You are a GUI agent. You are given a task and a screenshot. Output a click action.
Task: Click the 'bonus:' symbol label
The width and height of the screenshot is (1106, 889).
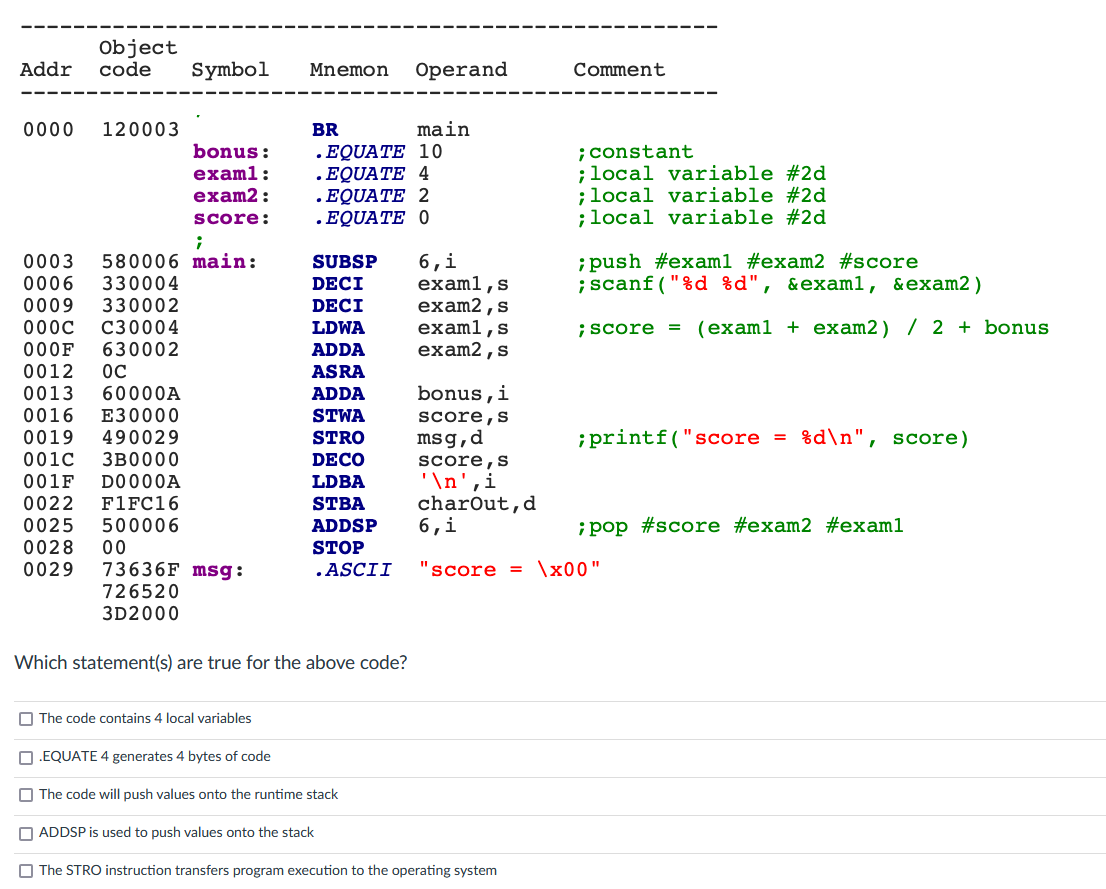pos(231,152)
